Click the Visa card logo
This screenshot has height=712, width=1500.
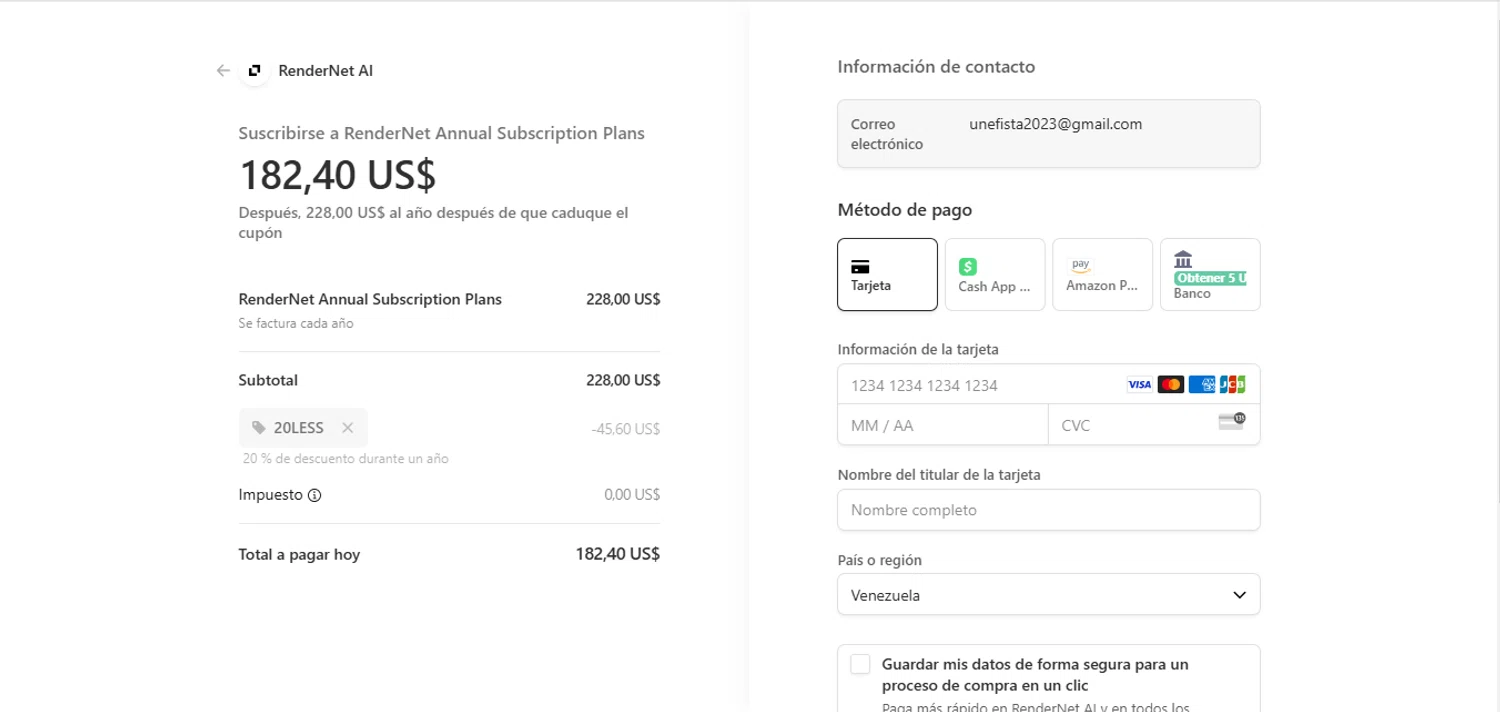(x=1139, y=385)
